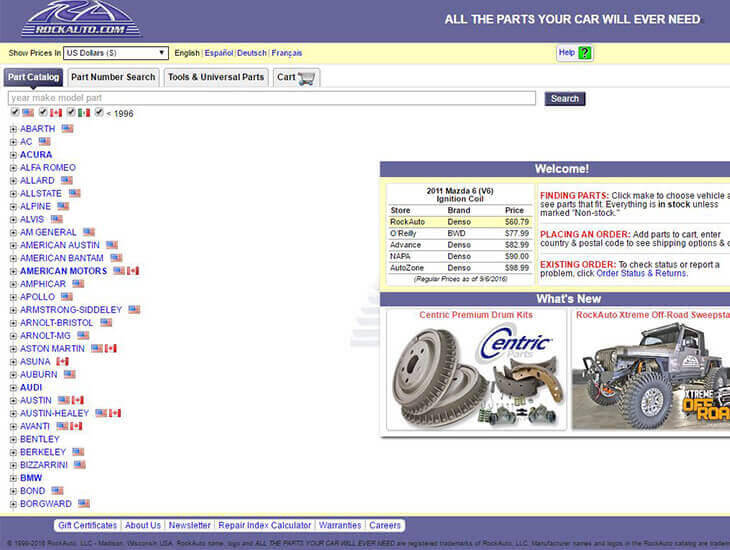This screenshot has width=730, height=550.
Task: Click the US flag next to ALLARD
Action: (67, 180)
